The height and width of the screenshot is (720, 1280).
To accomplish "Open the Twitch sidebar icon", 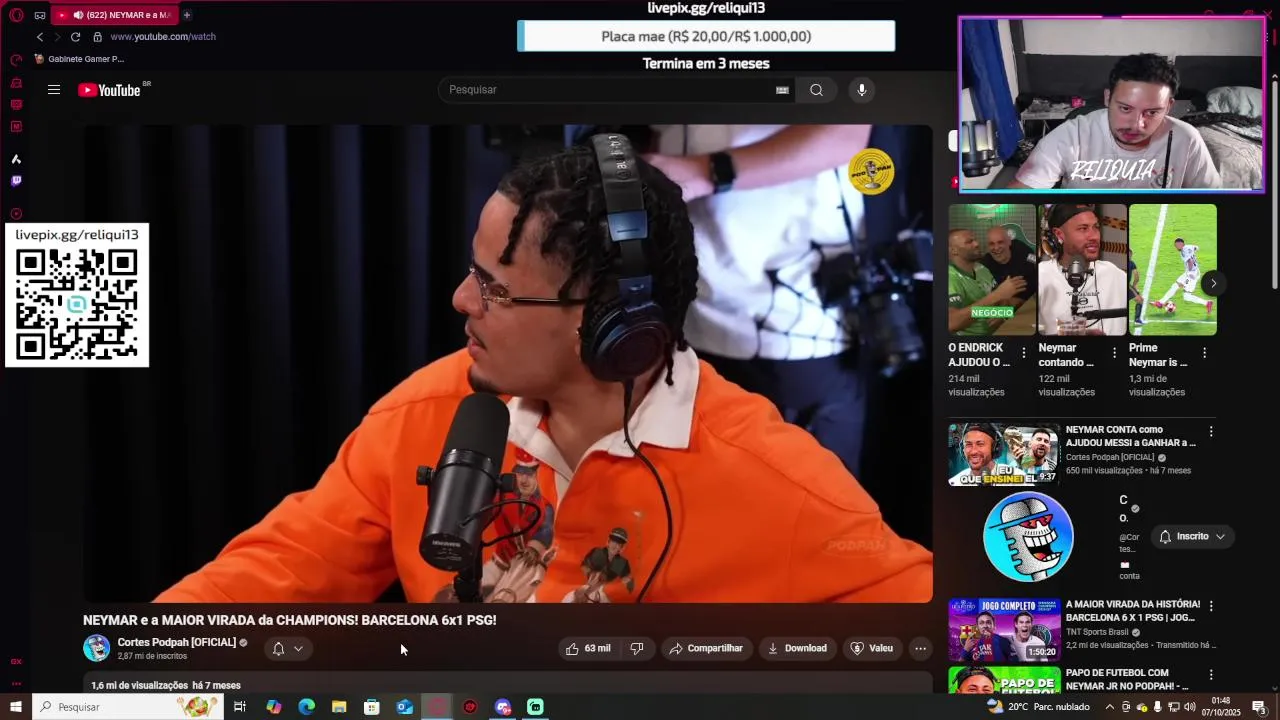I will [16, 181].
